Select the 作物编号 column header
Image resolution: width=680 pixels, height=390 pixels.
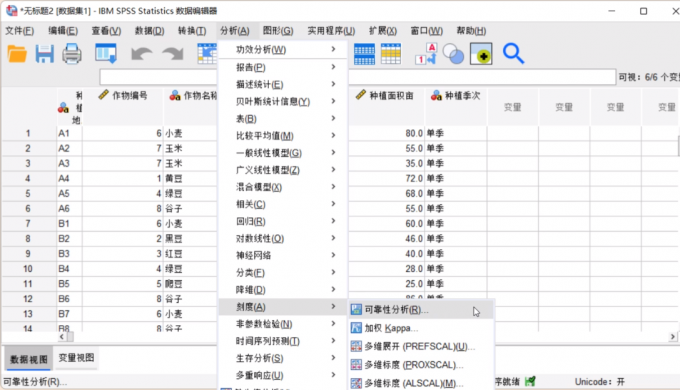coord(123,106)
